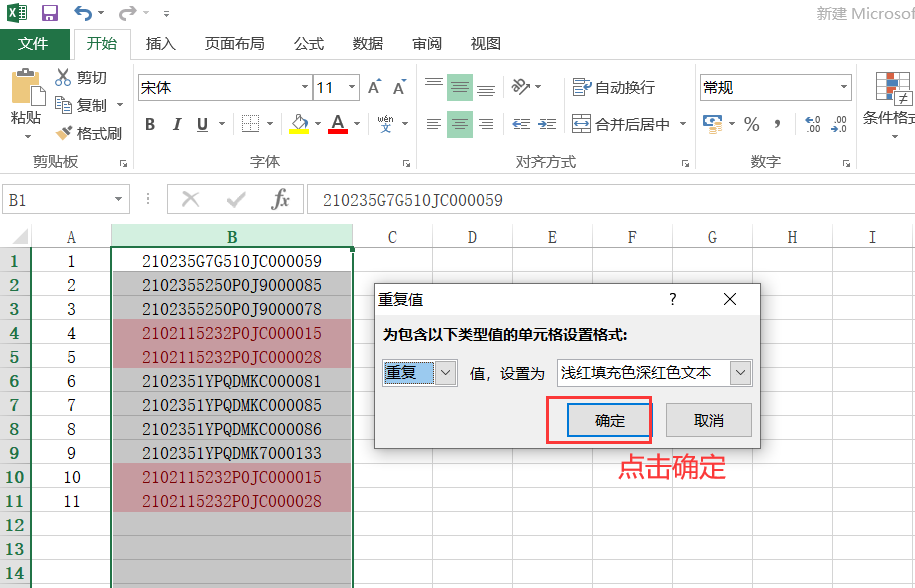Switch to the 公式 ribbon tab
The image size is (915, 588).
(x=309, y=44)
